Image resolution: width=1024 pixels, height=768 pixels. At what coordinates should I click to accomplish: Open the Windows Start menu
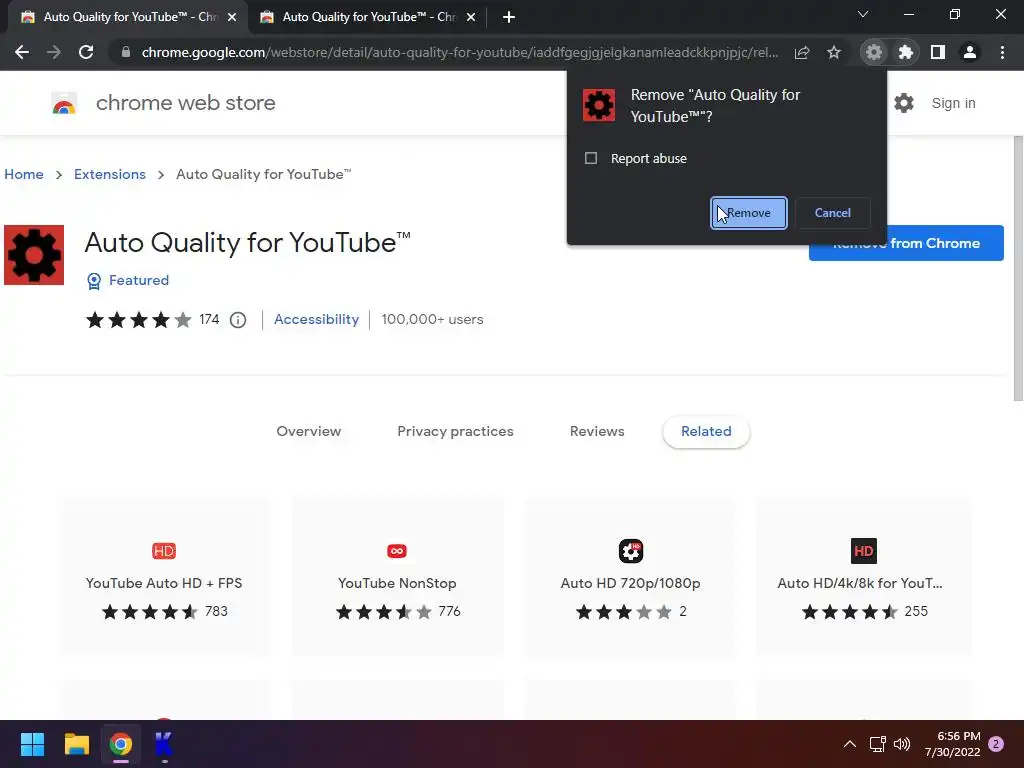coord(32,744)
